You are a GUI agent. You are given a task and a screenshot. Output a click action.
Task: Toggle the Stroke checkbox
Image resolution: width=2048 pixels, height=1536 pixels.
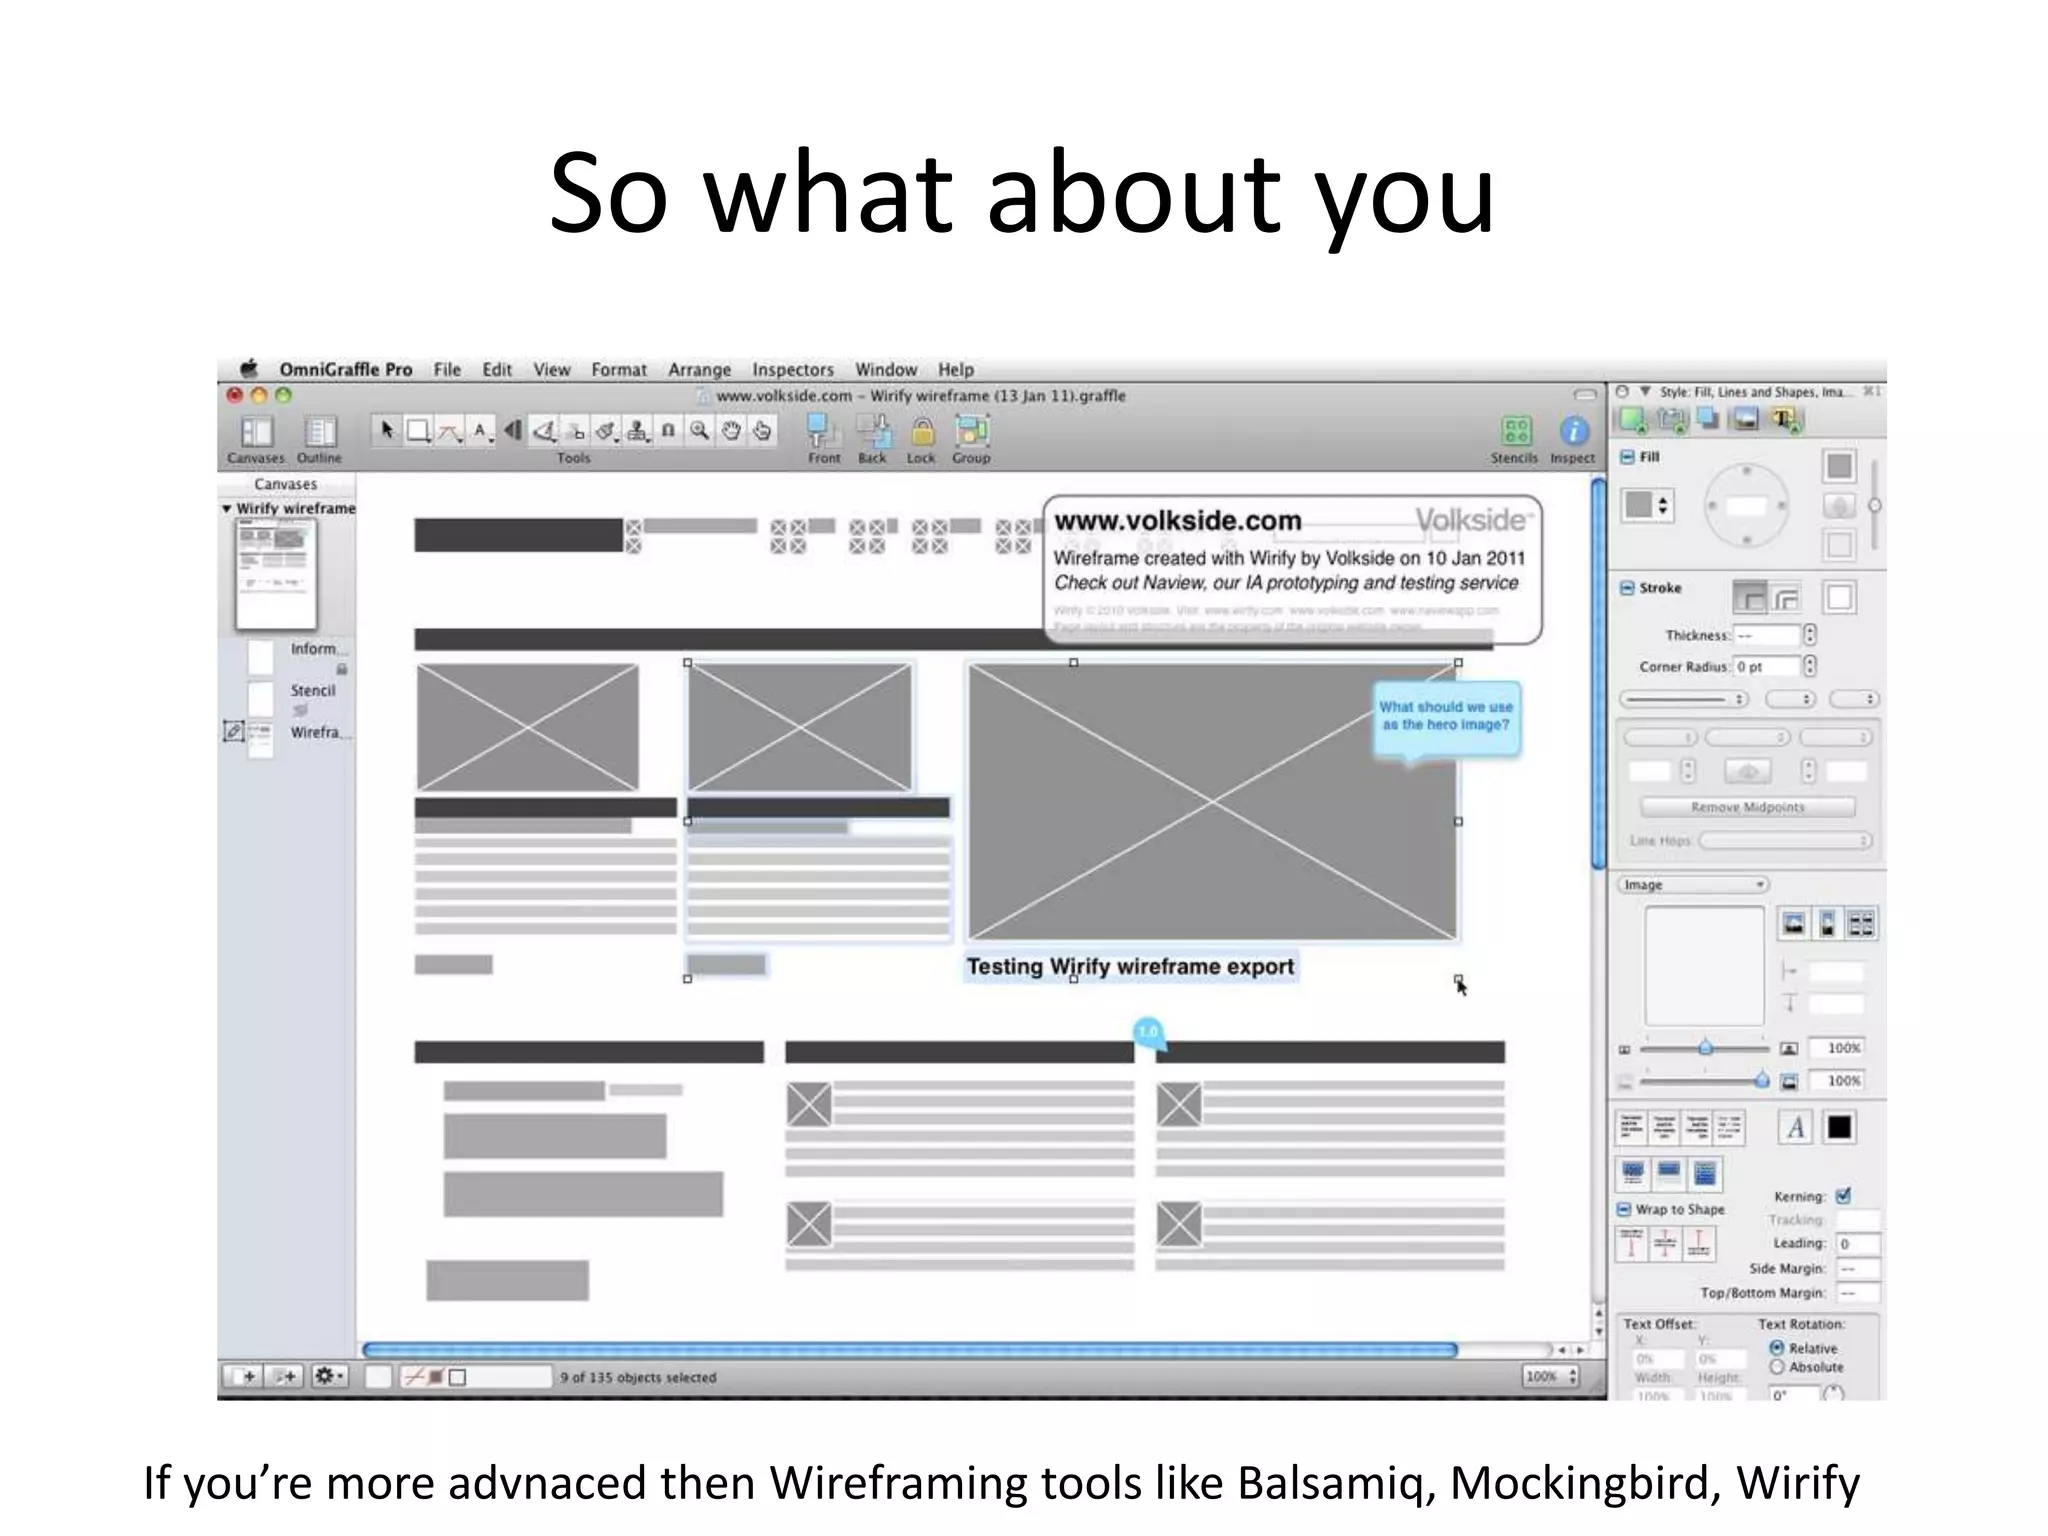(x=1627, y=588)
